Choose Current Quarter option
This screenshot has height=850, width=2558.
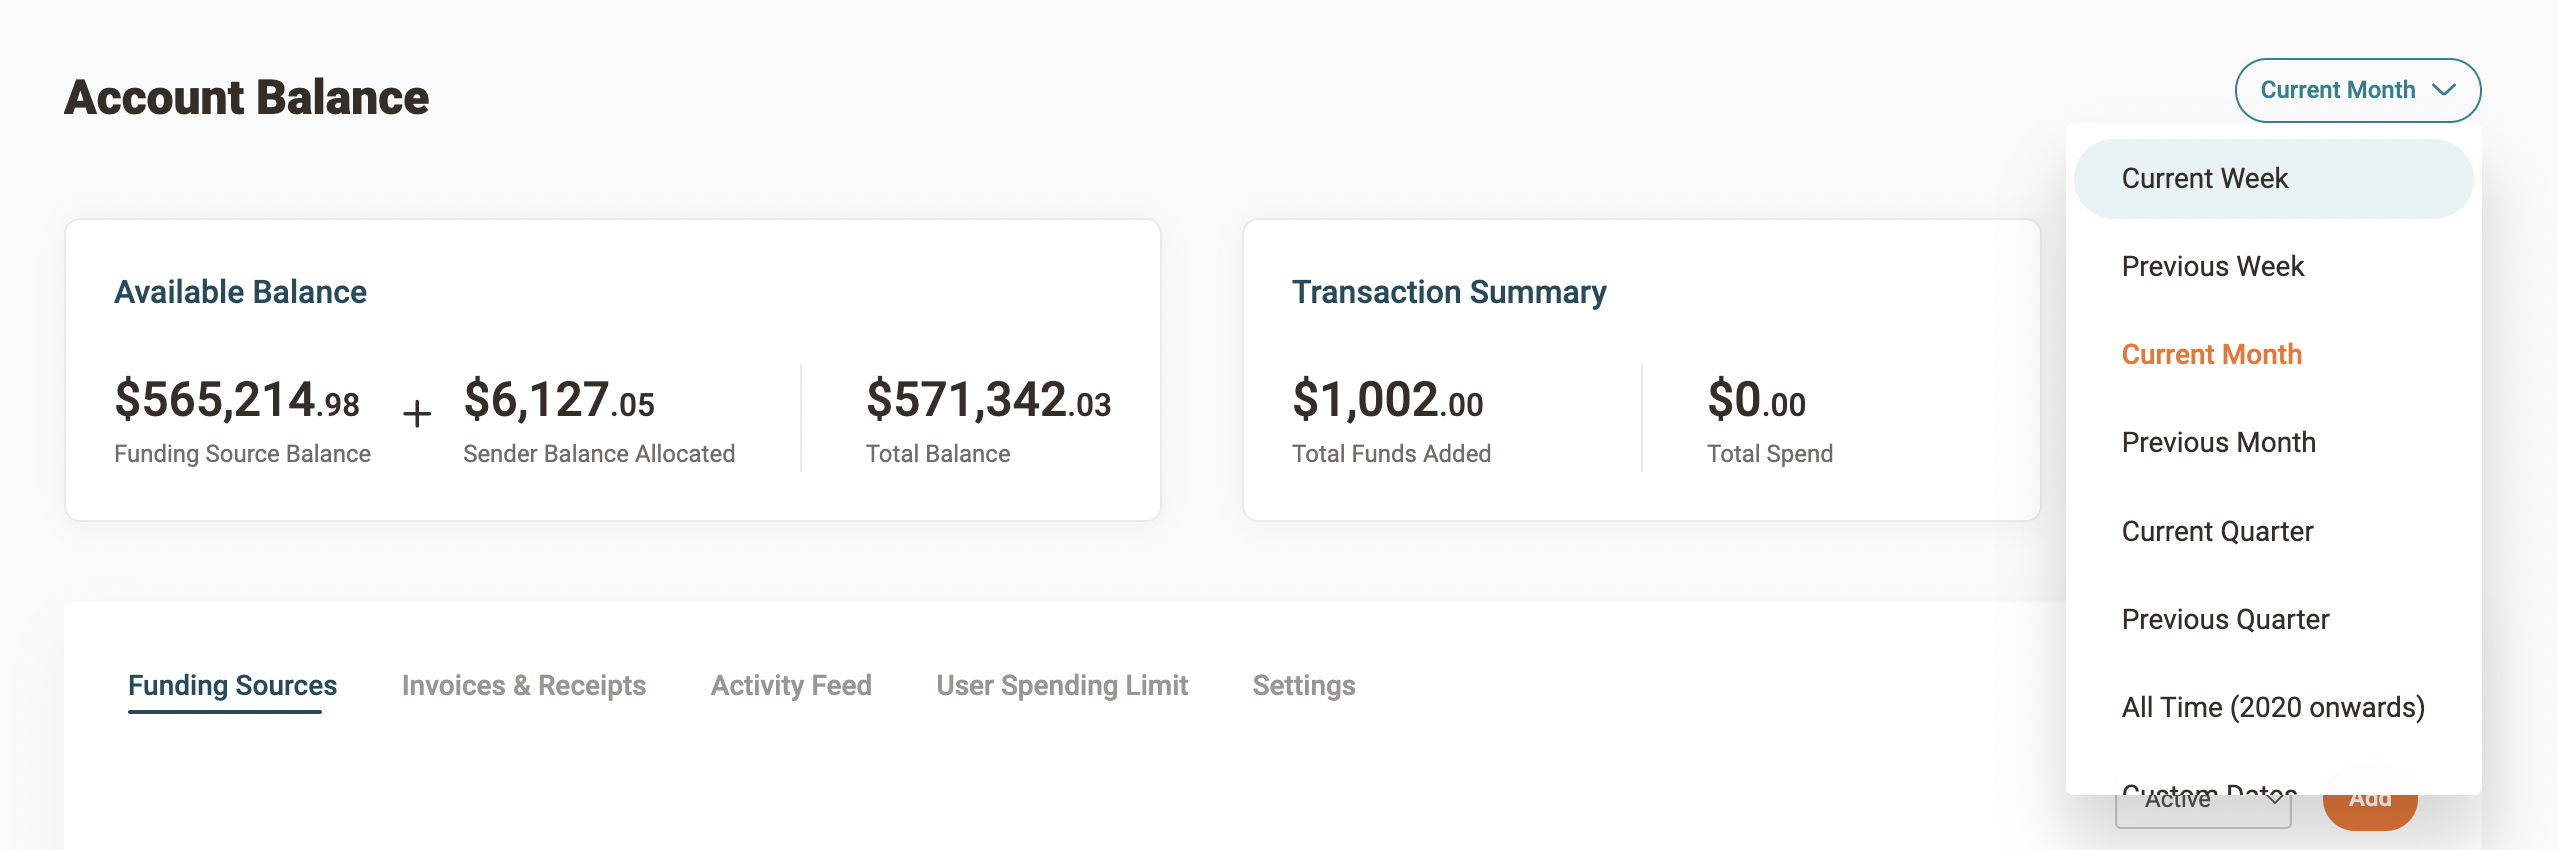point(2217,531)
